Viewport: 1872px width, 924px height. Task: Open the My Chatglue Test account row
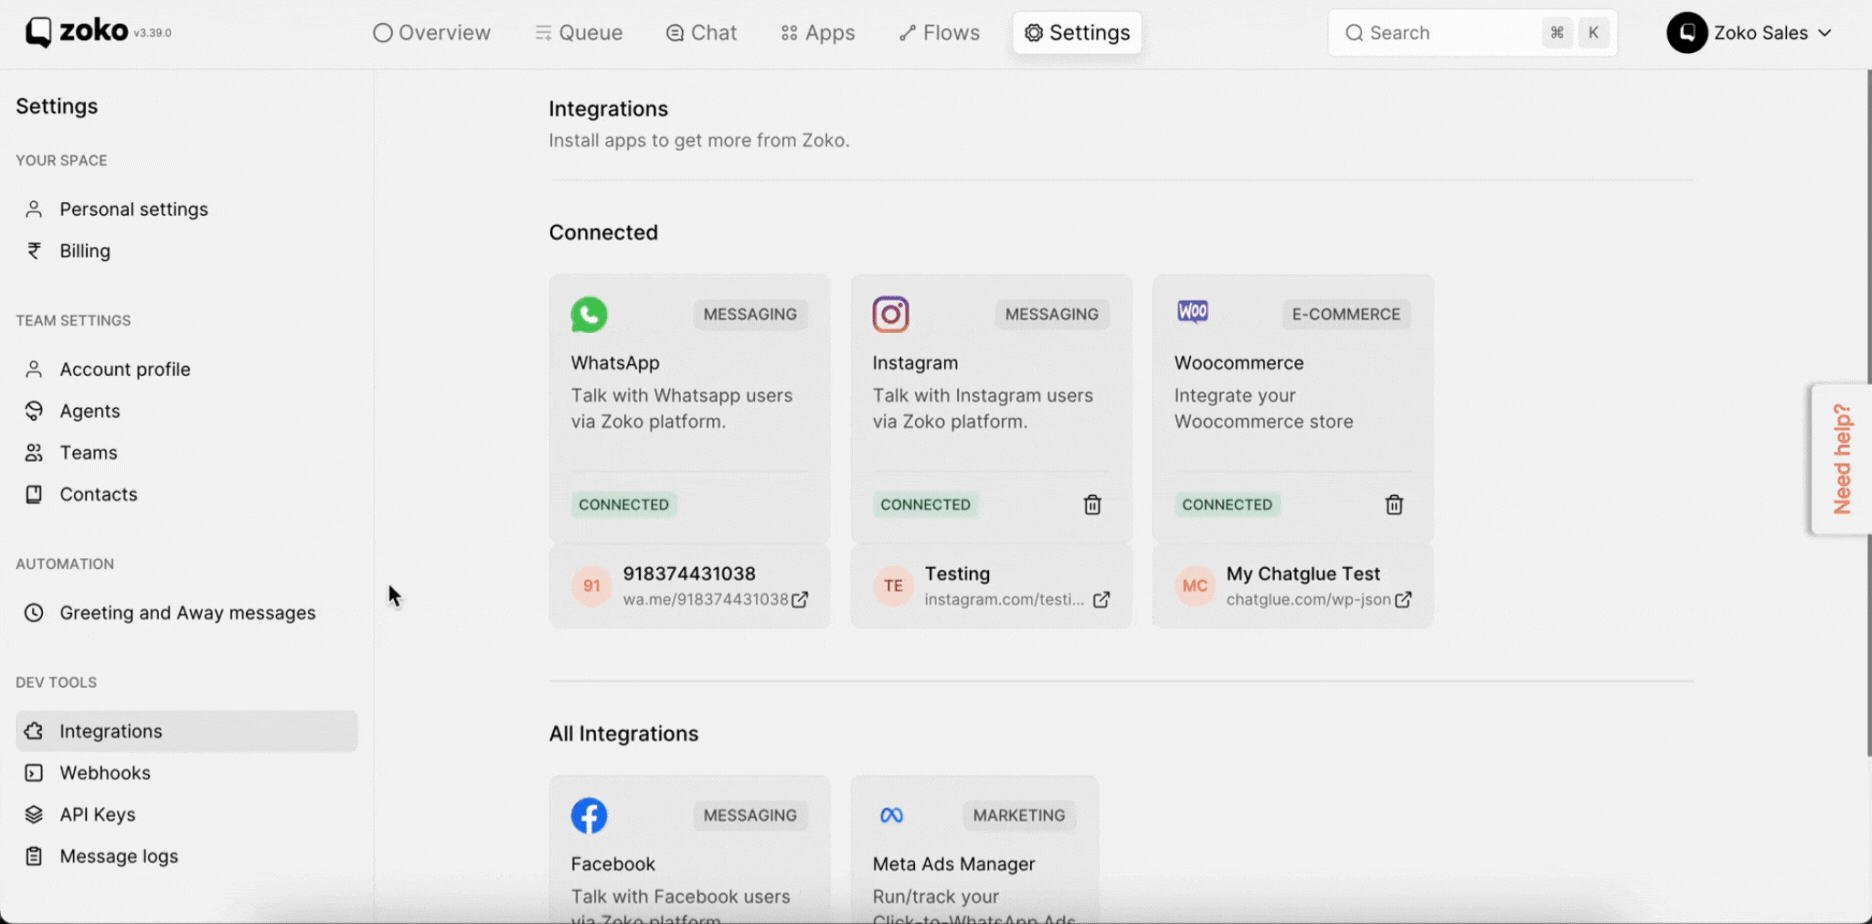pos(1293,586)
